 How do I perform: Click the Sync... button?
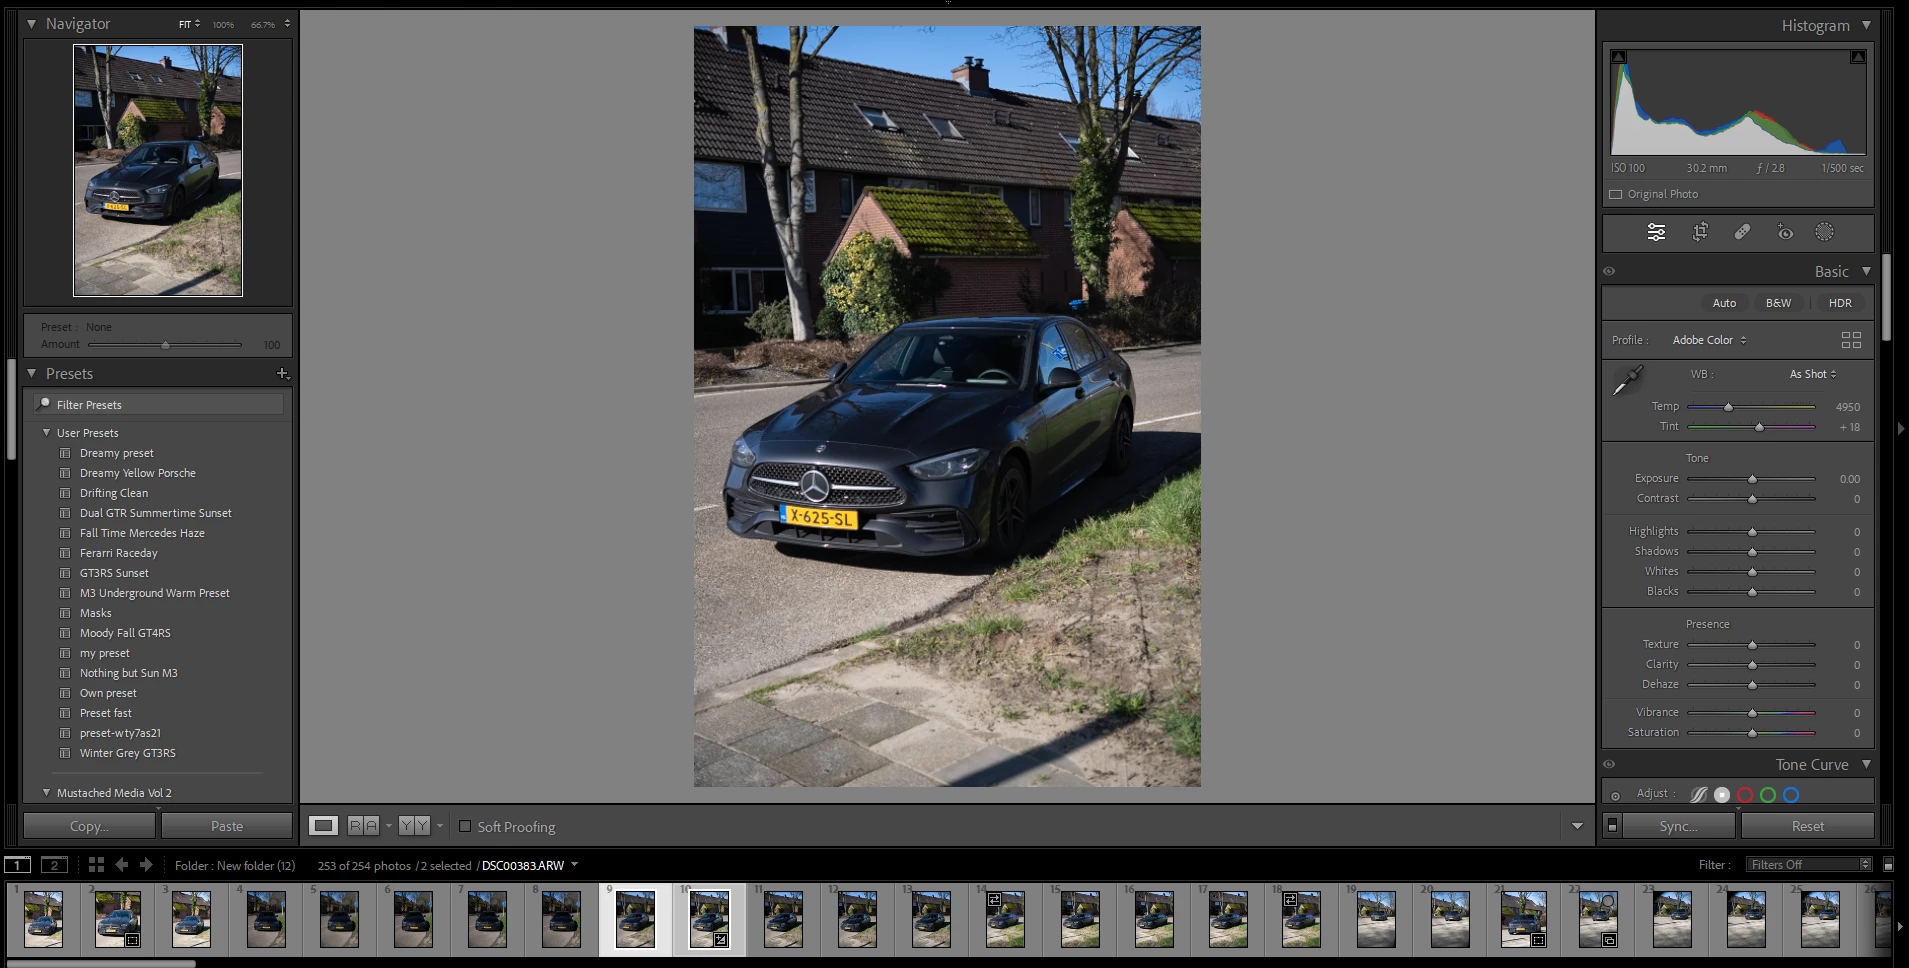(x=1678, y=826)
